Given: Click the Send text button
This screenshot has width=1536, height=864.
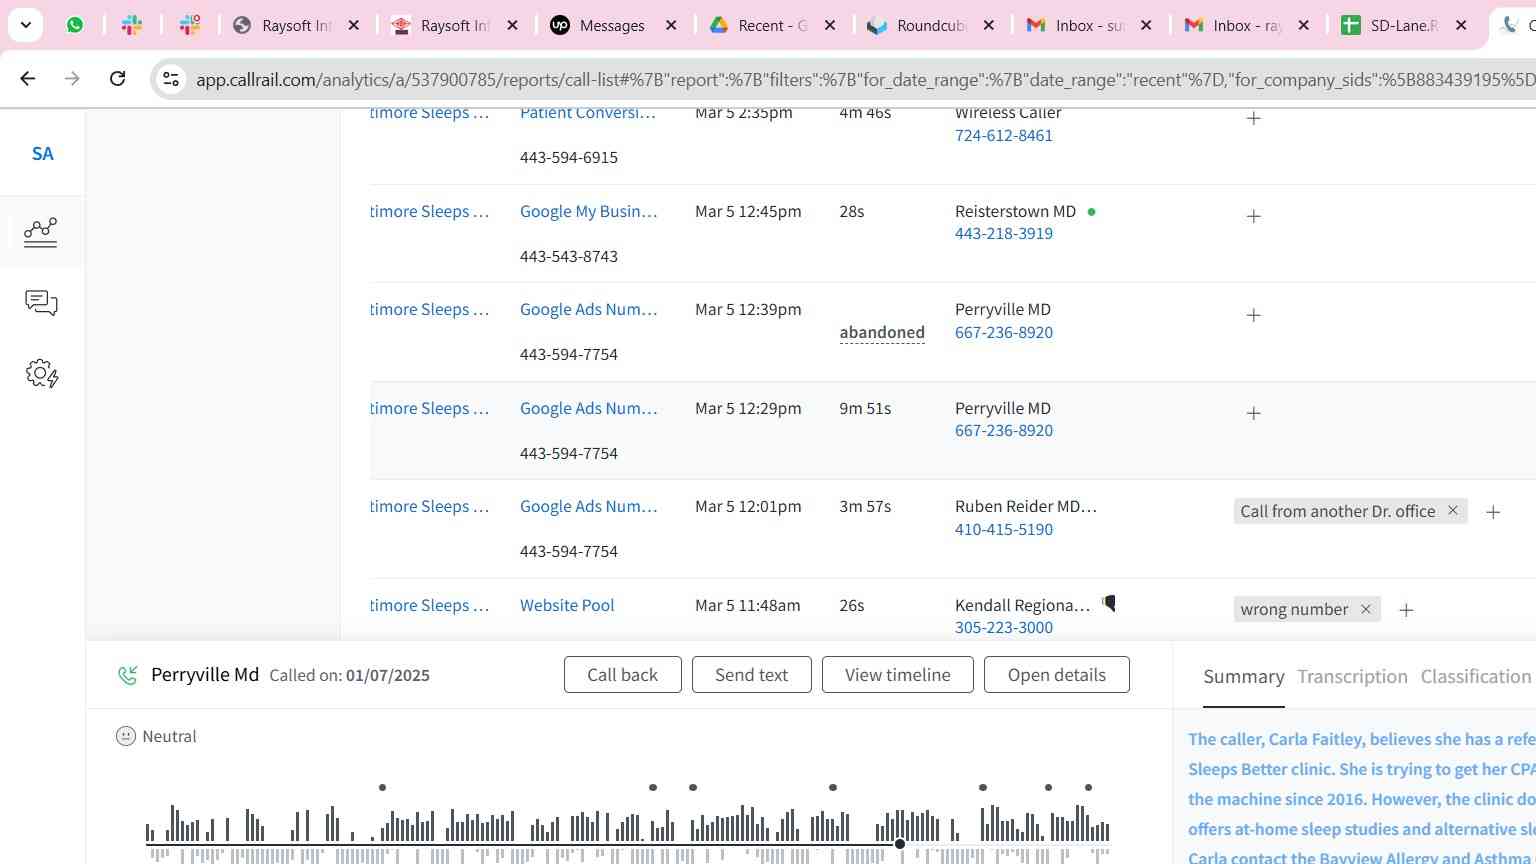Looking at the screenshot, I should click(751, 675).
